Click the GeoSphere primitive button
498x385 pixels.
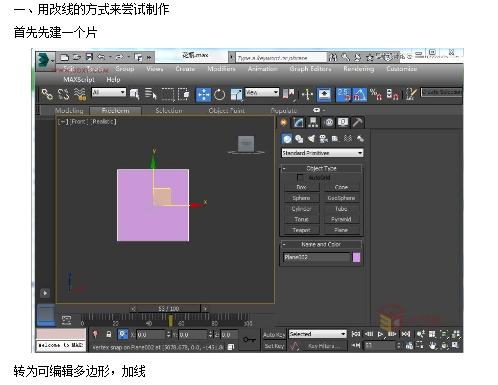[341, 198]
